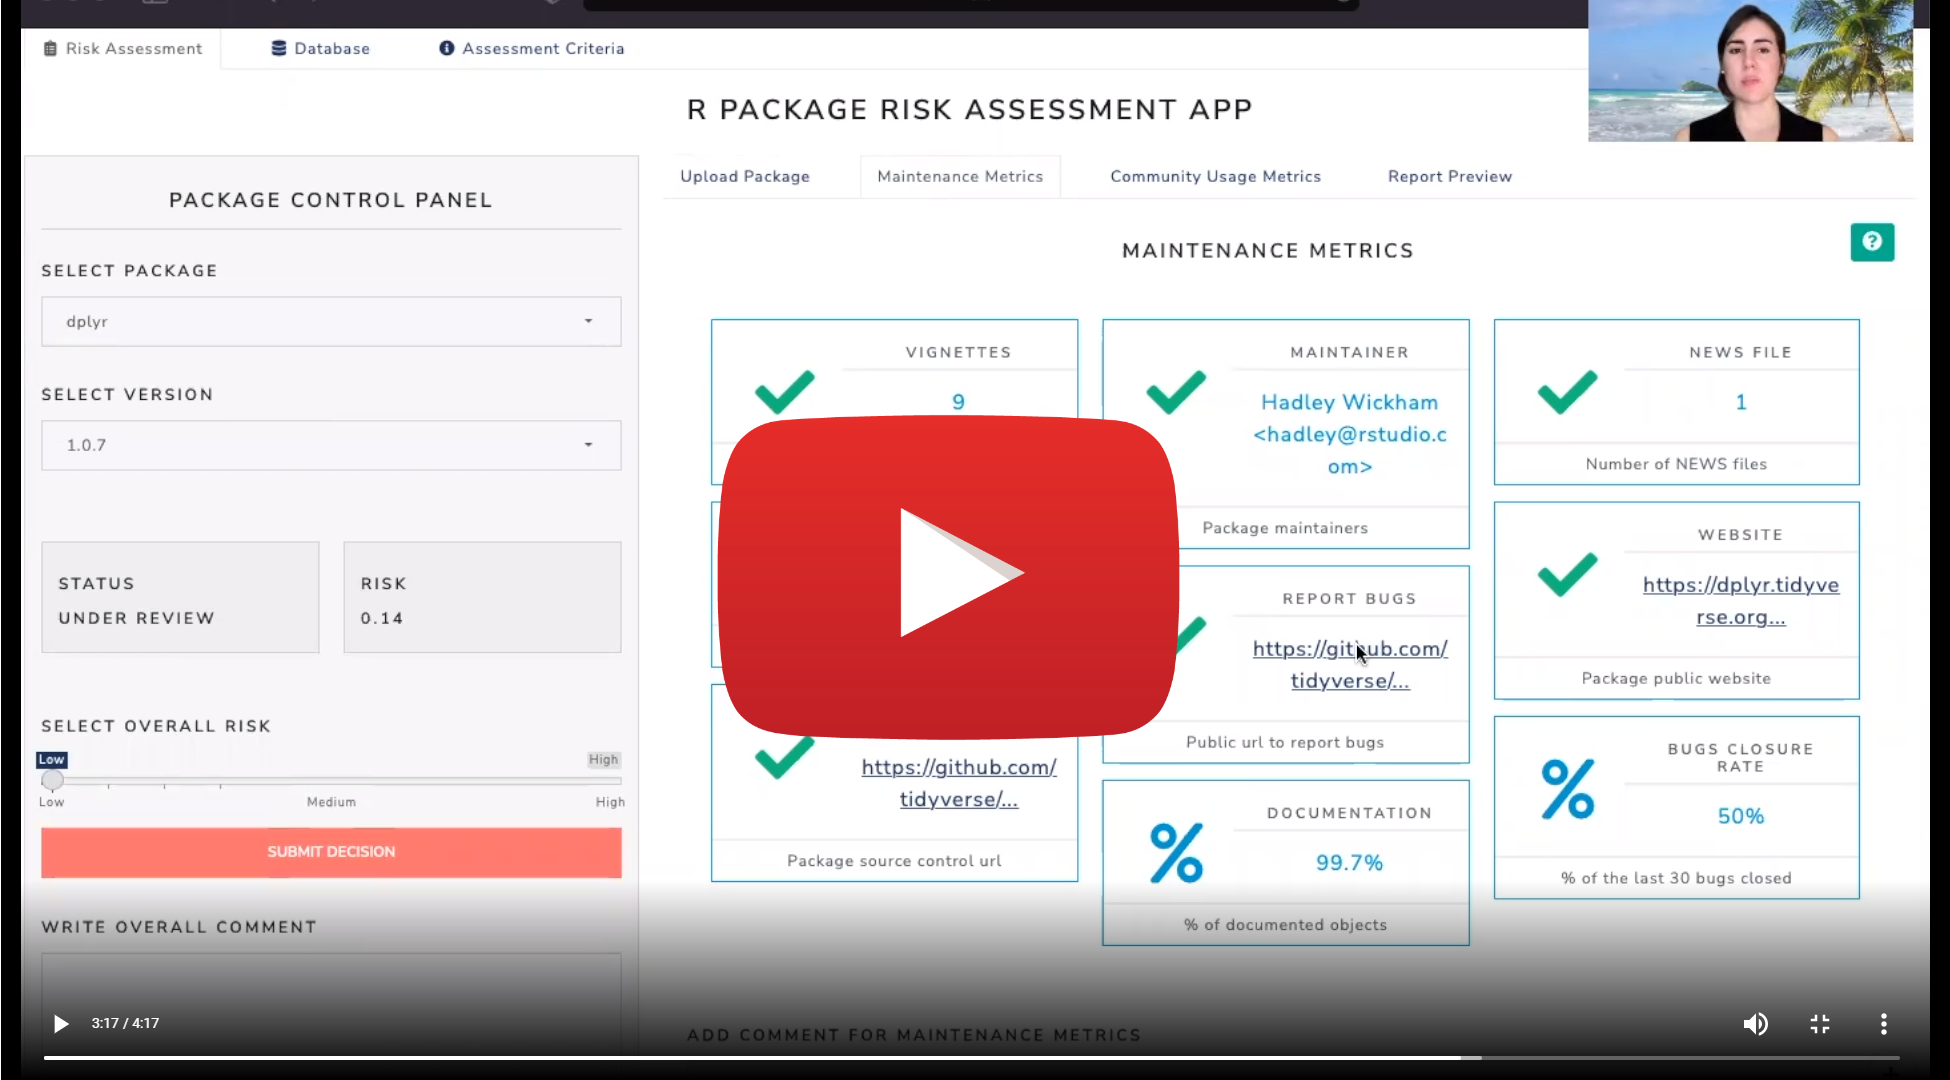This screenshot has height=1080, width=1950.
Task: Click the 'Public url to report bugs' caption
Action: [1285, 742]
